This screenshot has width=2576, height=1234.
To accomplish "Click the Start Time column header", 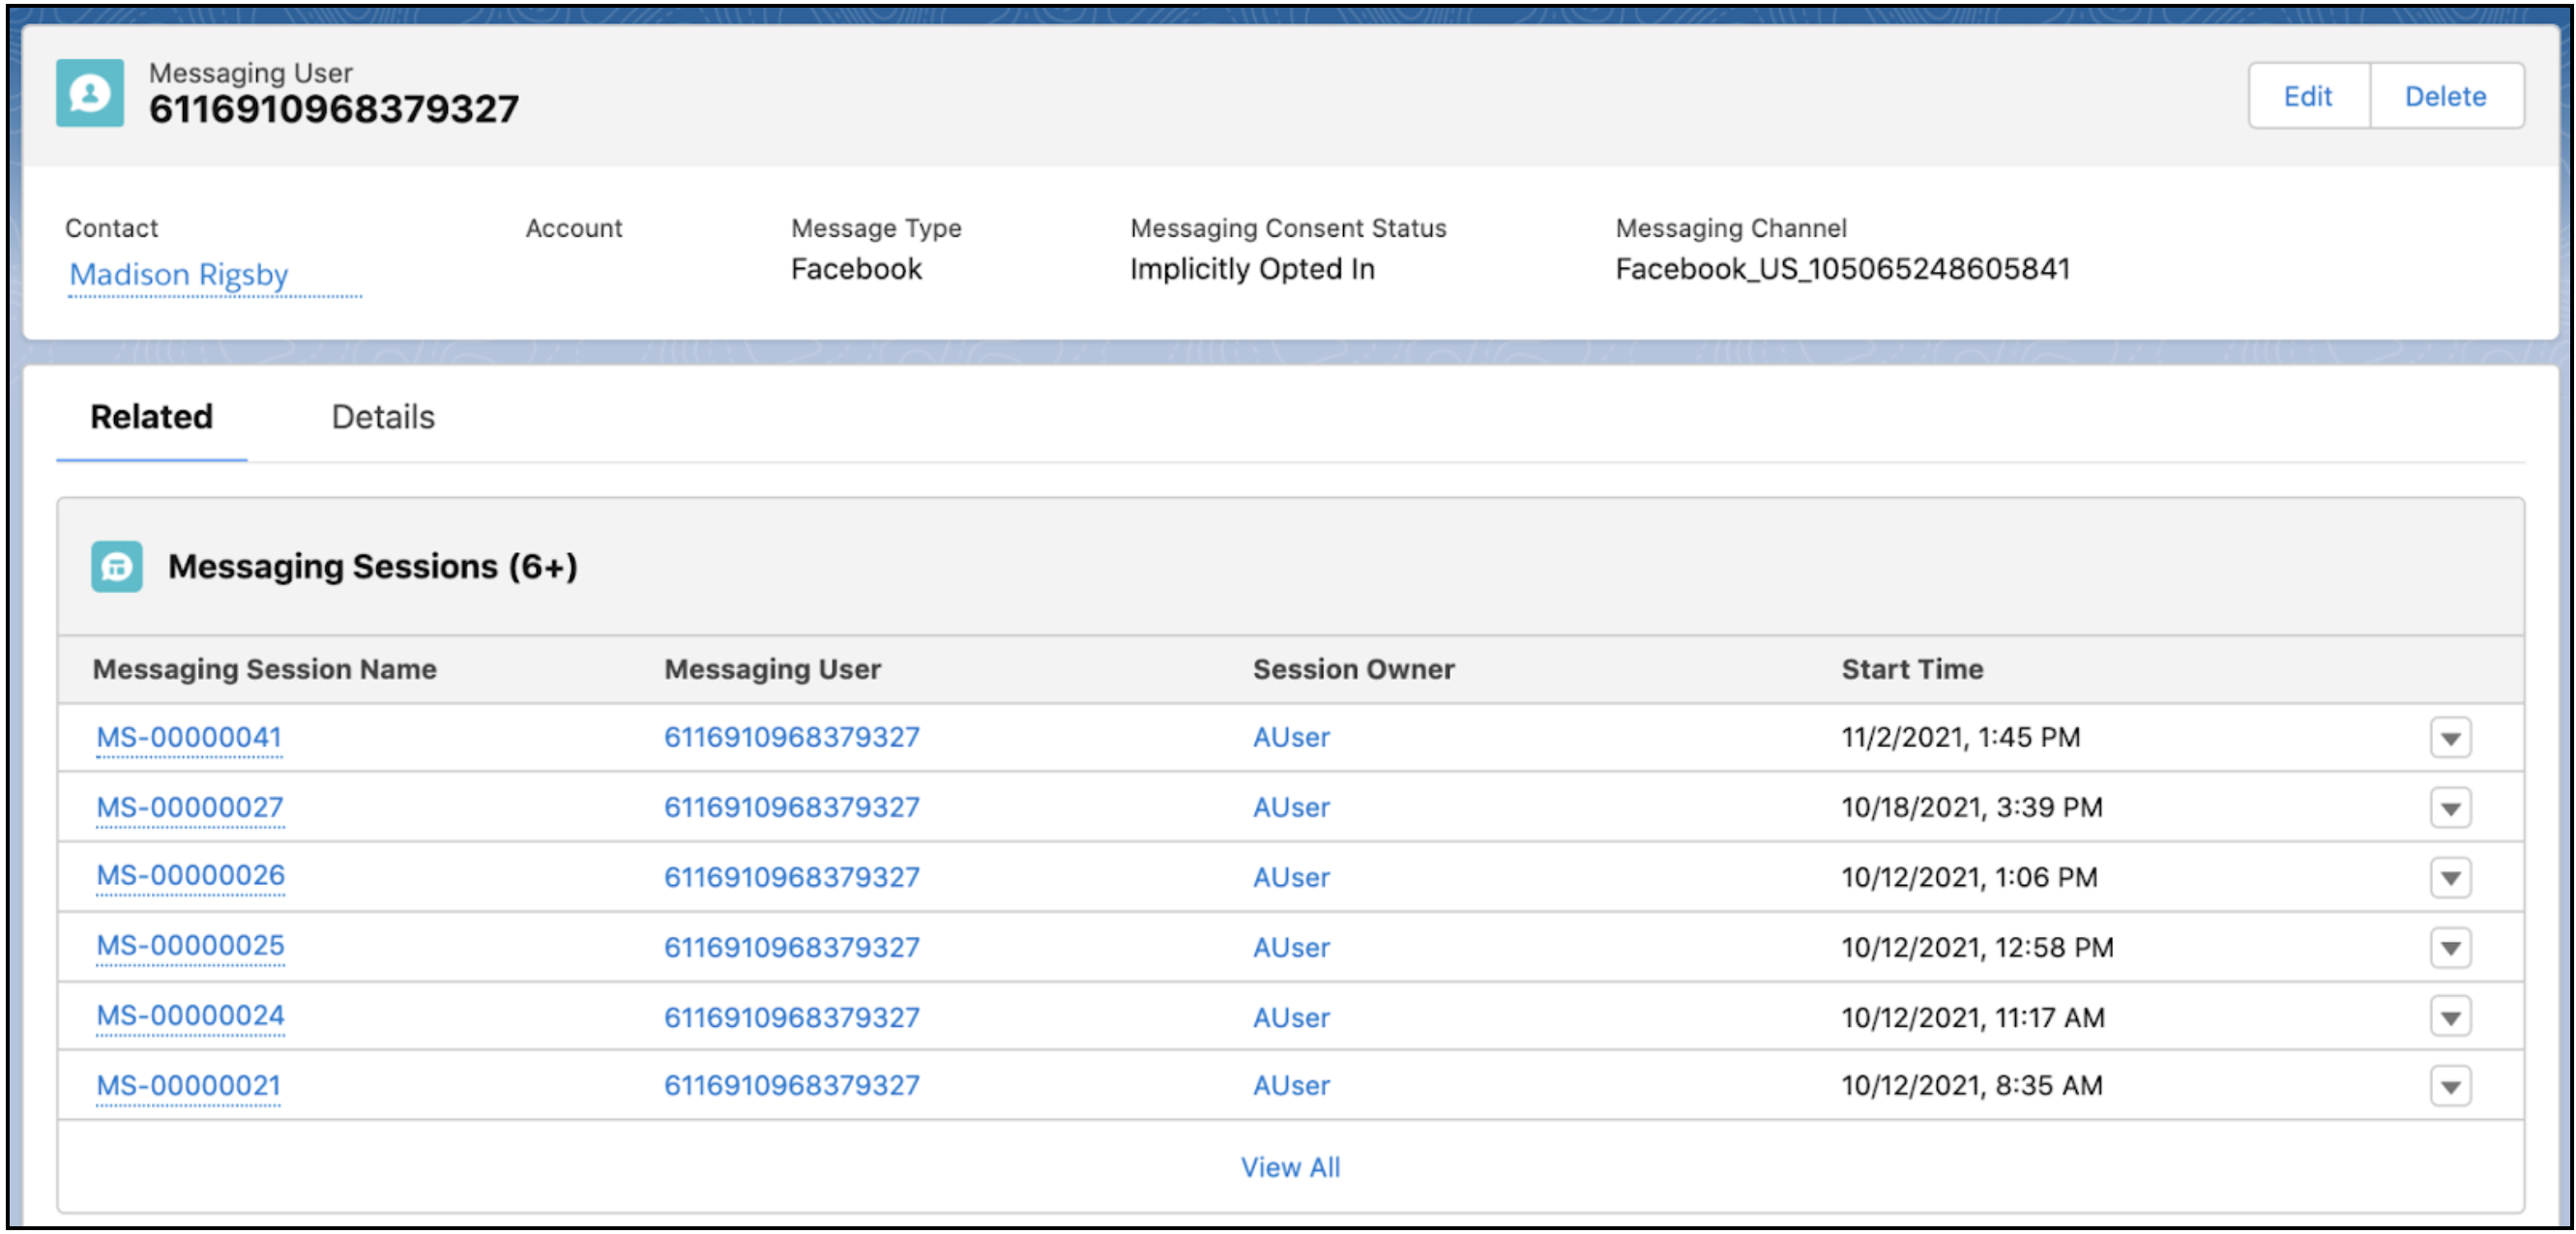I will click(1911, 669).
